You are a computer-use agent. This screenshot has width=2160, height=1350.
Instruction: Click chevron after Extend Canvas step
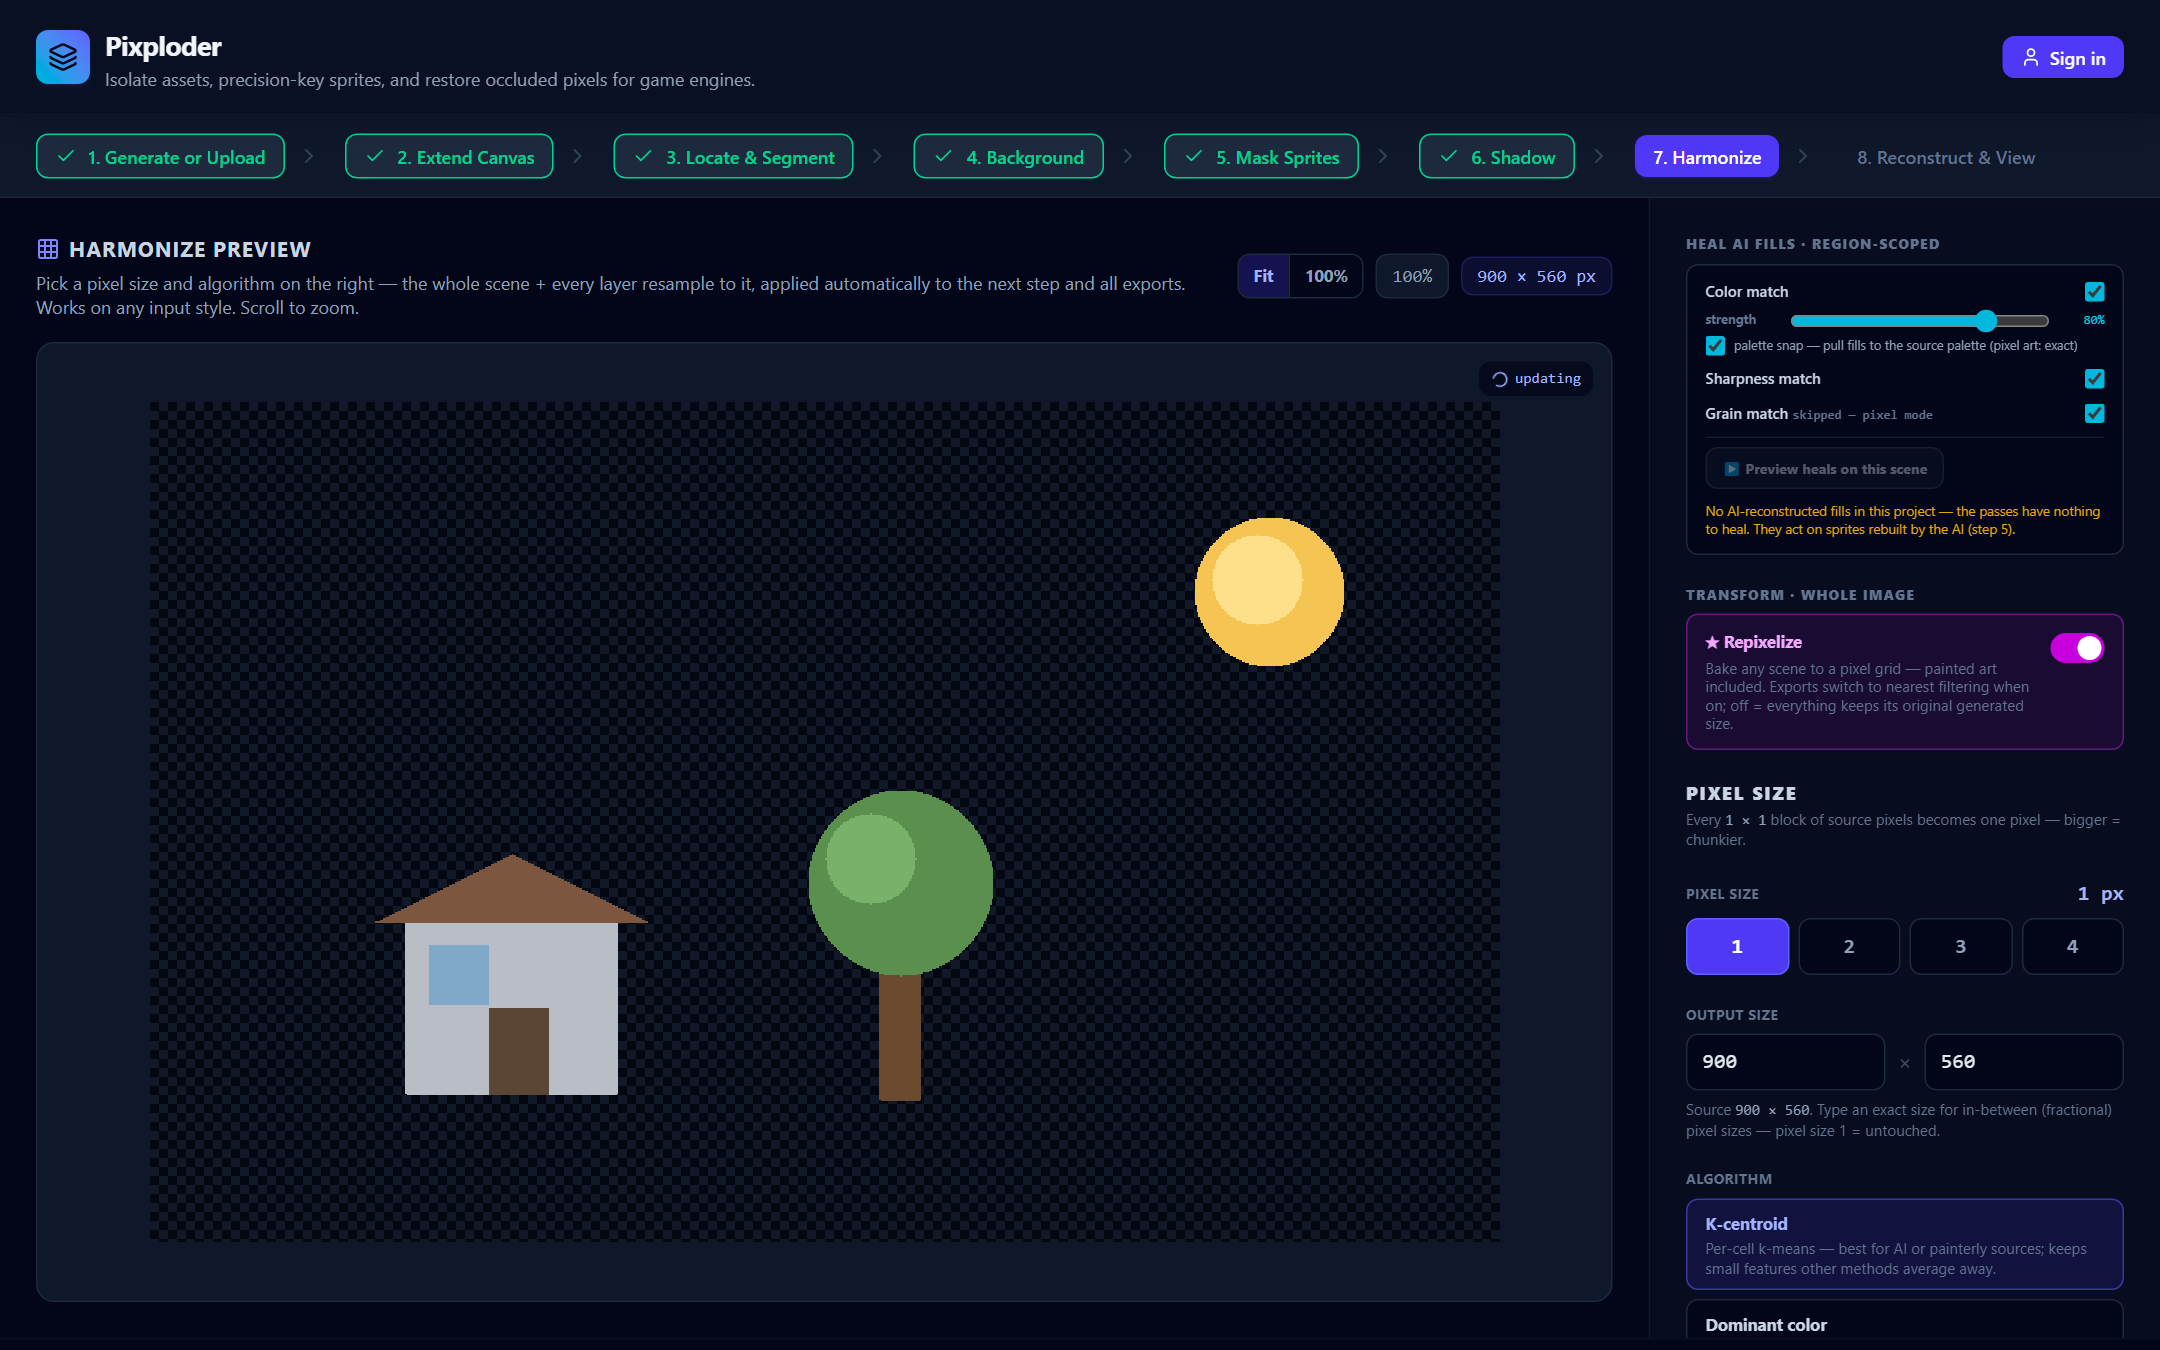[x=577, y=156]
